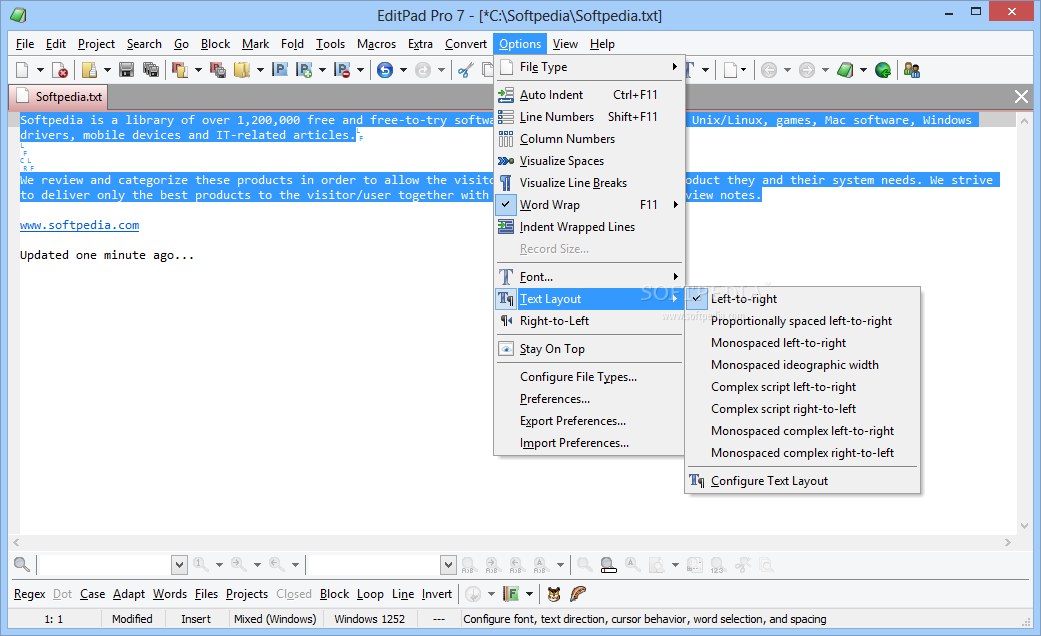This screenshot has height=636, width=1041.
Task: Click the highlight search matches icon
Action: pyautogui.click(x=608, y=565)
